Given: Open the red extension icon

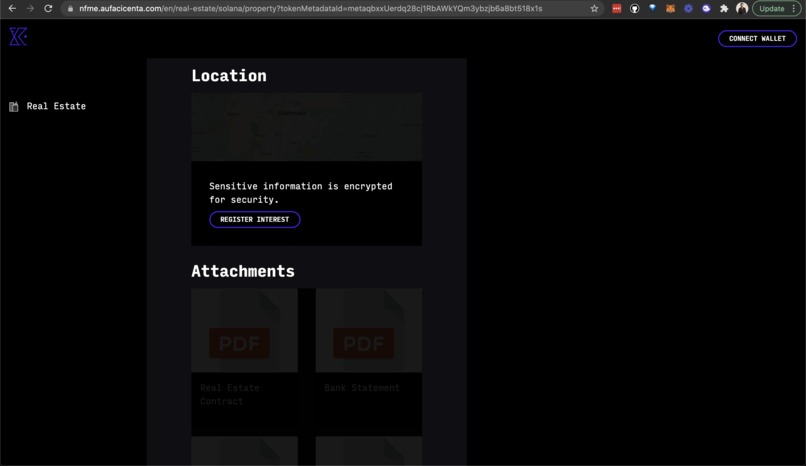Looking at the screenshot, I should point(616,8).
